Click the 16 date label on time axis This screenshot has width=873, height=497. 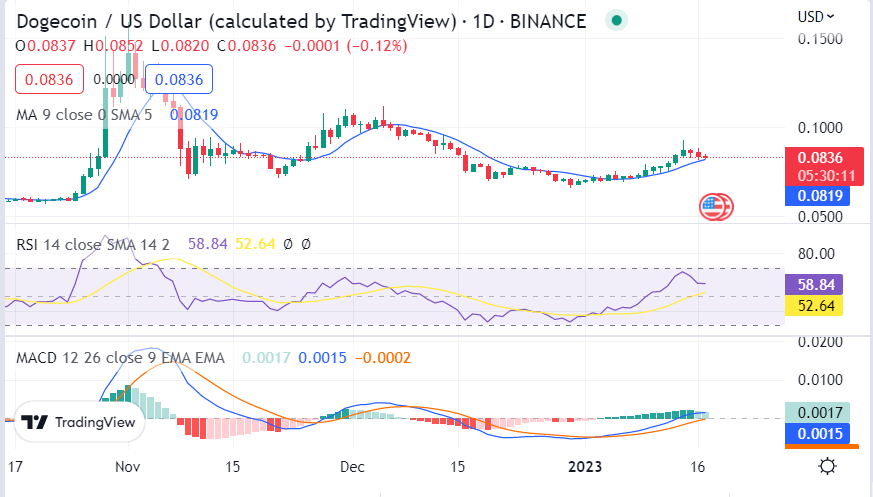point(698,466)
